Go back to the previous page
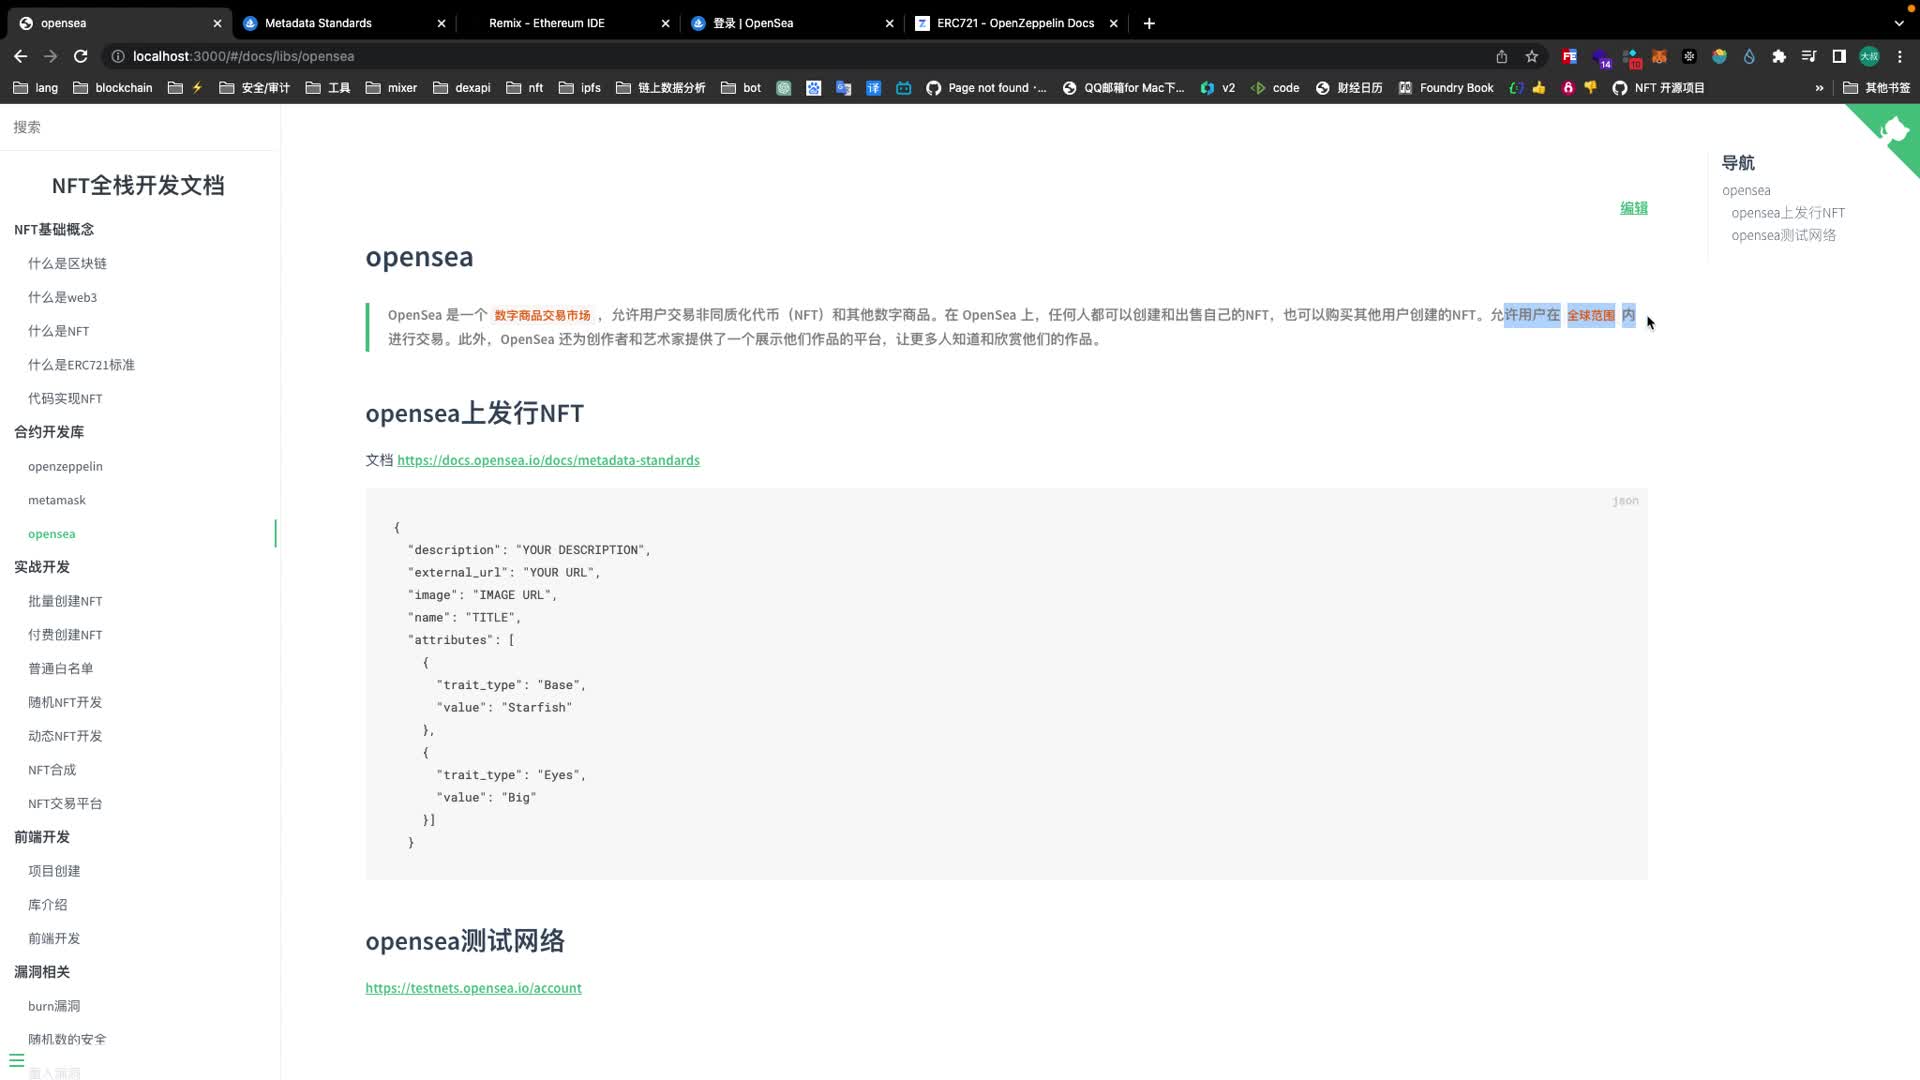The height and width of the screenshot is (1080, 1920). click(20, 57)
